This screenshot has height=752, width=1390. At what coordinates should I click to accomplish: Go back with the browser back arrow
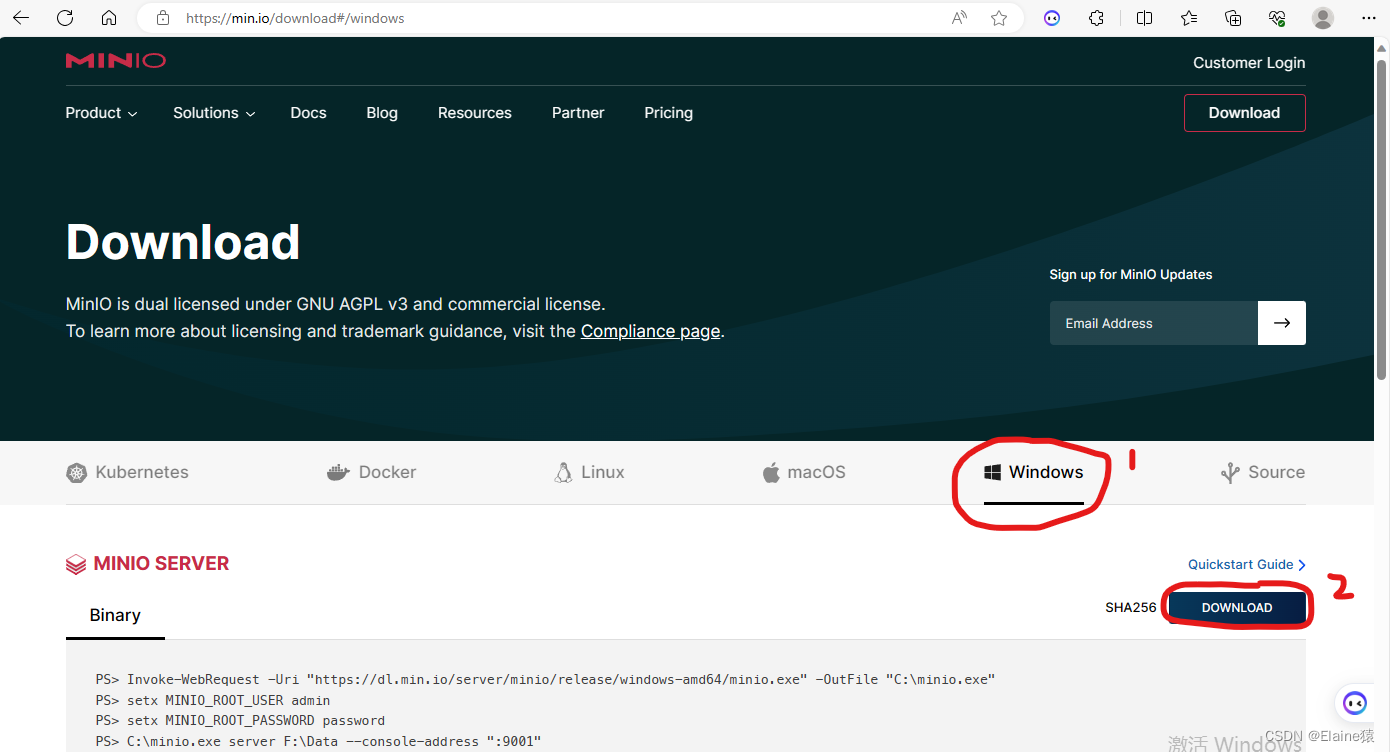click(x=20, y=18)
